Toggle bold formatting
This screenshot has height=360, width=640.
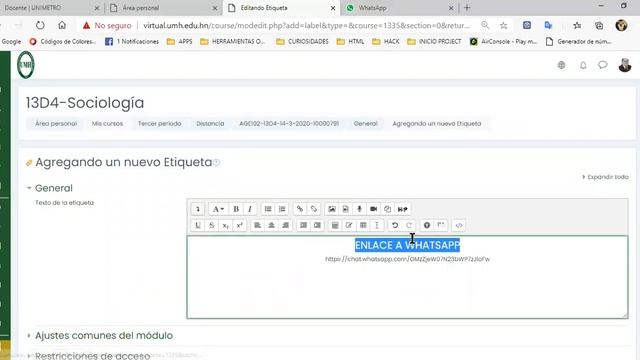[236, 209]
